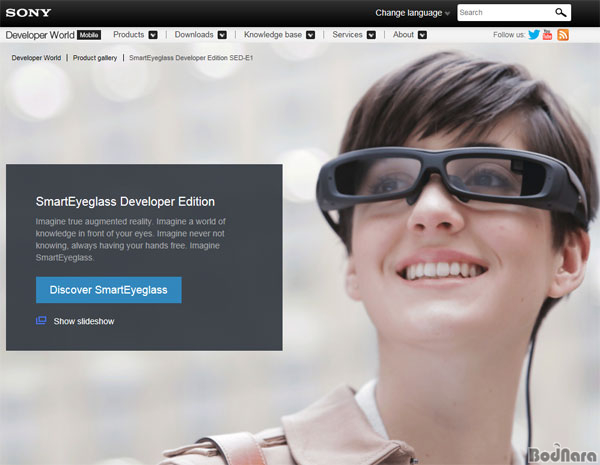Open the RSS feed icon
This screenshot has width=600, height=465.
pyautogui.click(x=563, y=34)
